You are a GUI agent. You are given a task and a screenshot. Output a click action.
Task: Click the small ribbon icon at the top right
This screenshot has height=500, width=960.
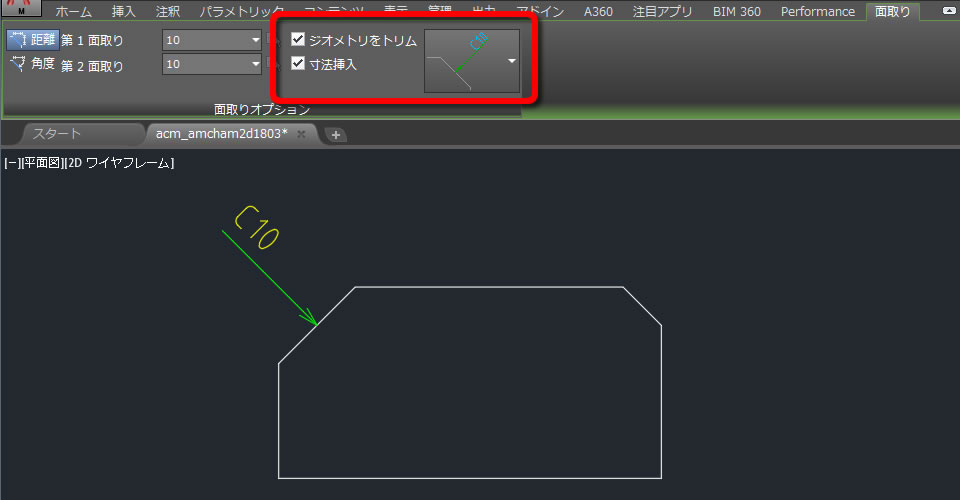click(x=950, y=10)
